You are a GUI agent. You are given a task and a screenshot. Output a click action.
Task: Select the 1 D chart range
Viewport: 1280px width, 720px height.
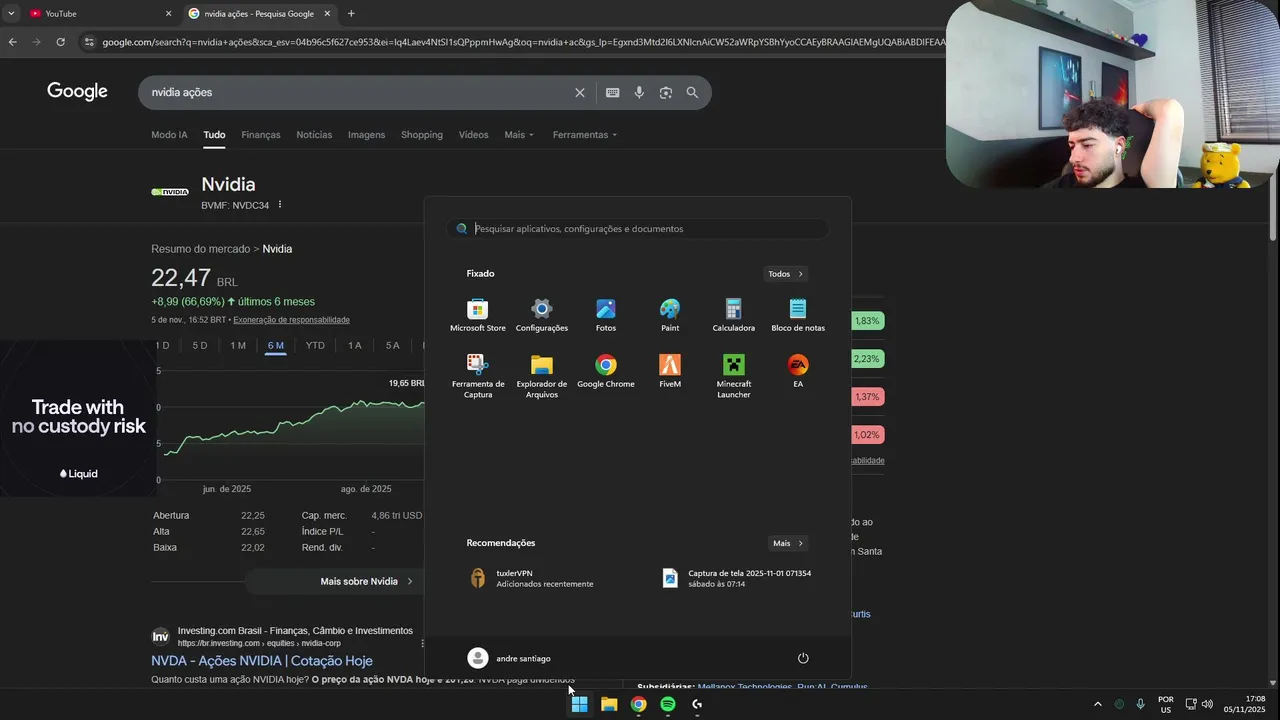162,346
